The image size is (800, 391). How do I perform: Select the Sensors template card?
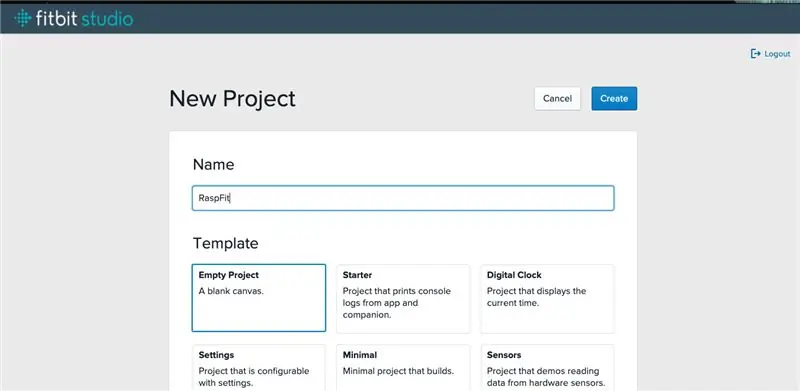point(547,368)
